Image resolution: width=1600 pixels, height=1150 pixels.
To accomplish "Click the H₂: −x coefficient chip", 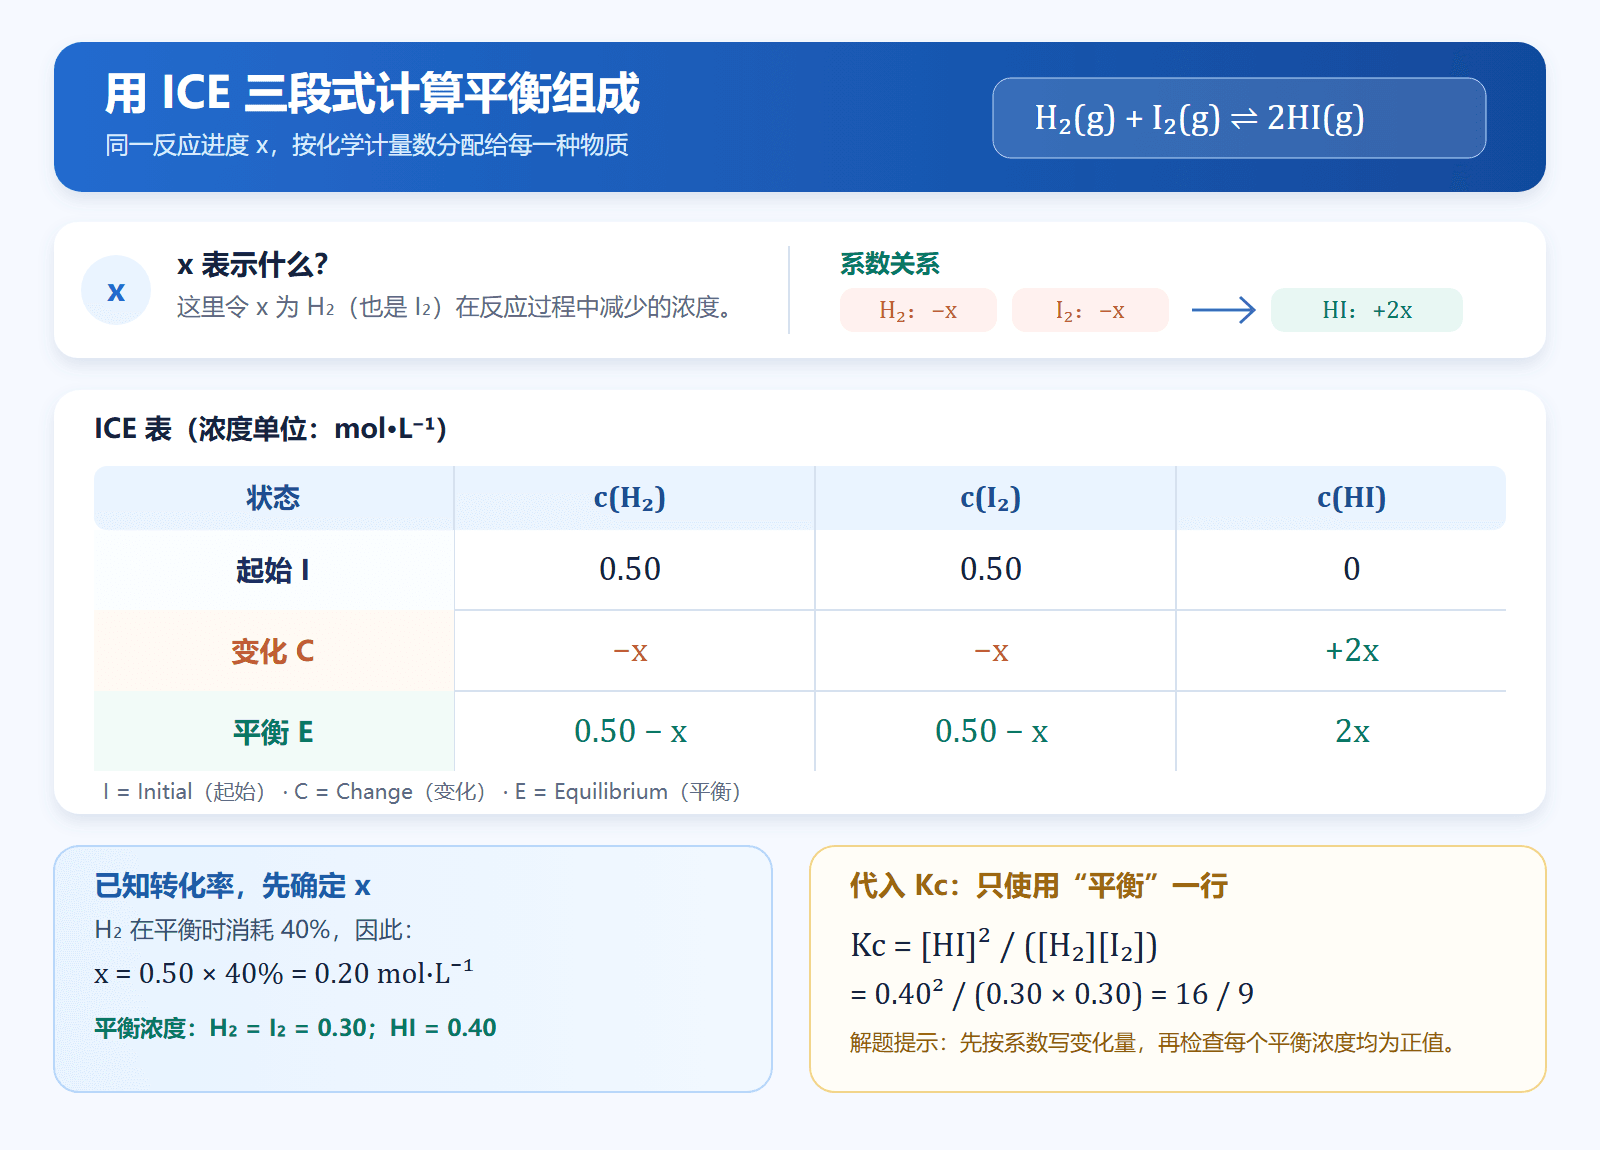I will (918, 310).
